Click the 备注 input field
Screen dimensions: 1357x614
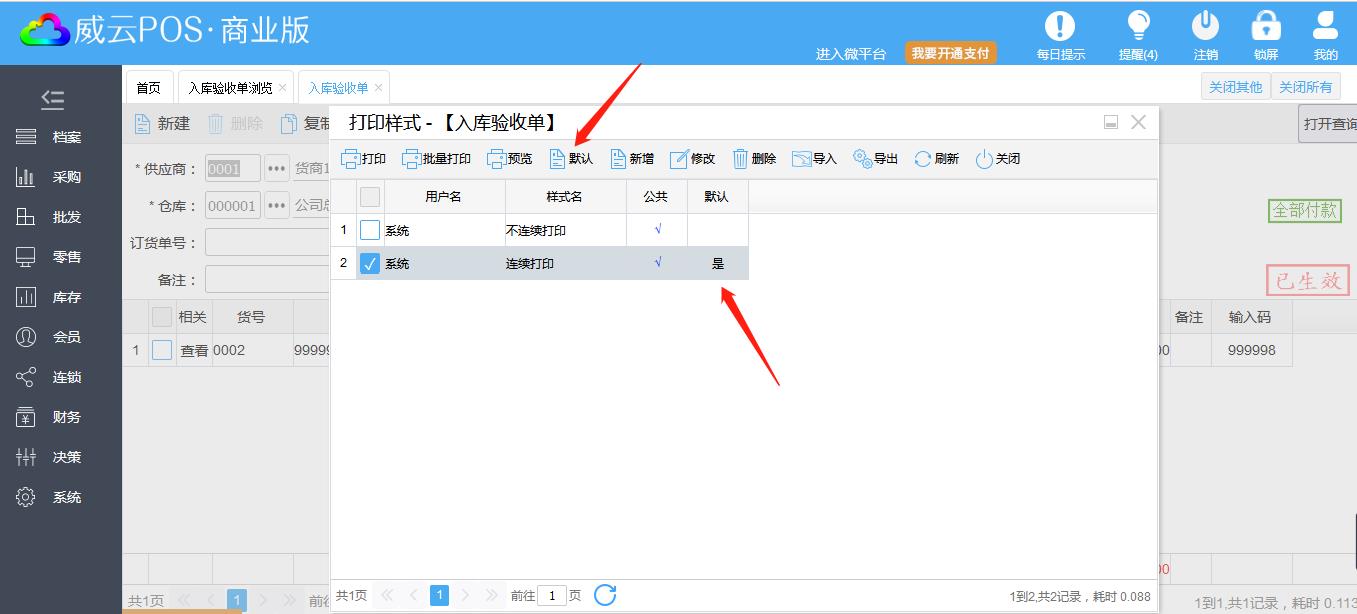(x=268, y=280)
